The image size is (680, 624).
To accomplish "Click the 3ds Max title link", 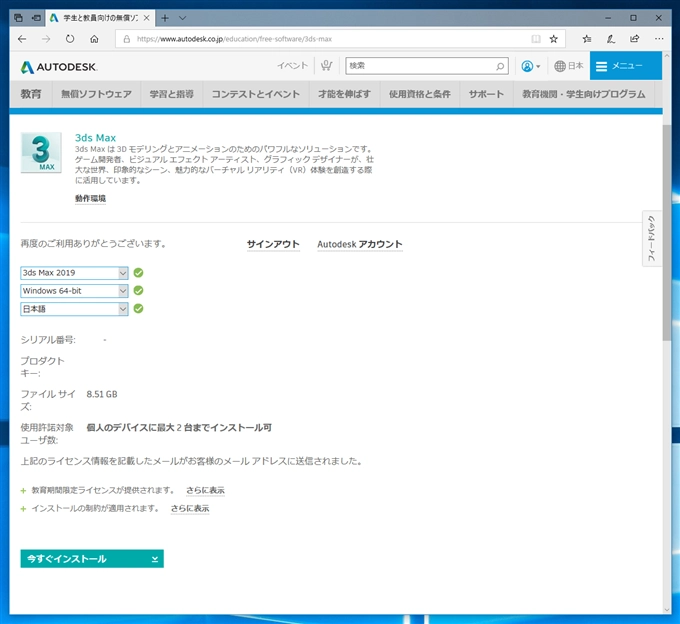I will (x=95, y=138).
